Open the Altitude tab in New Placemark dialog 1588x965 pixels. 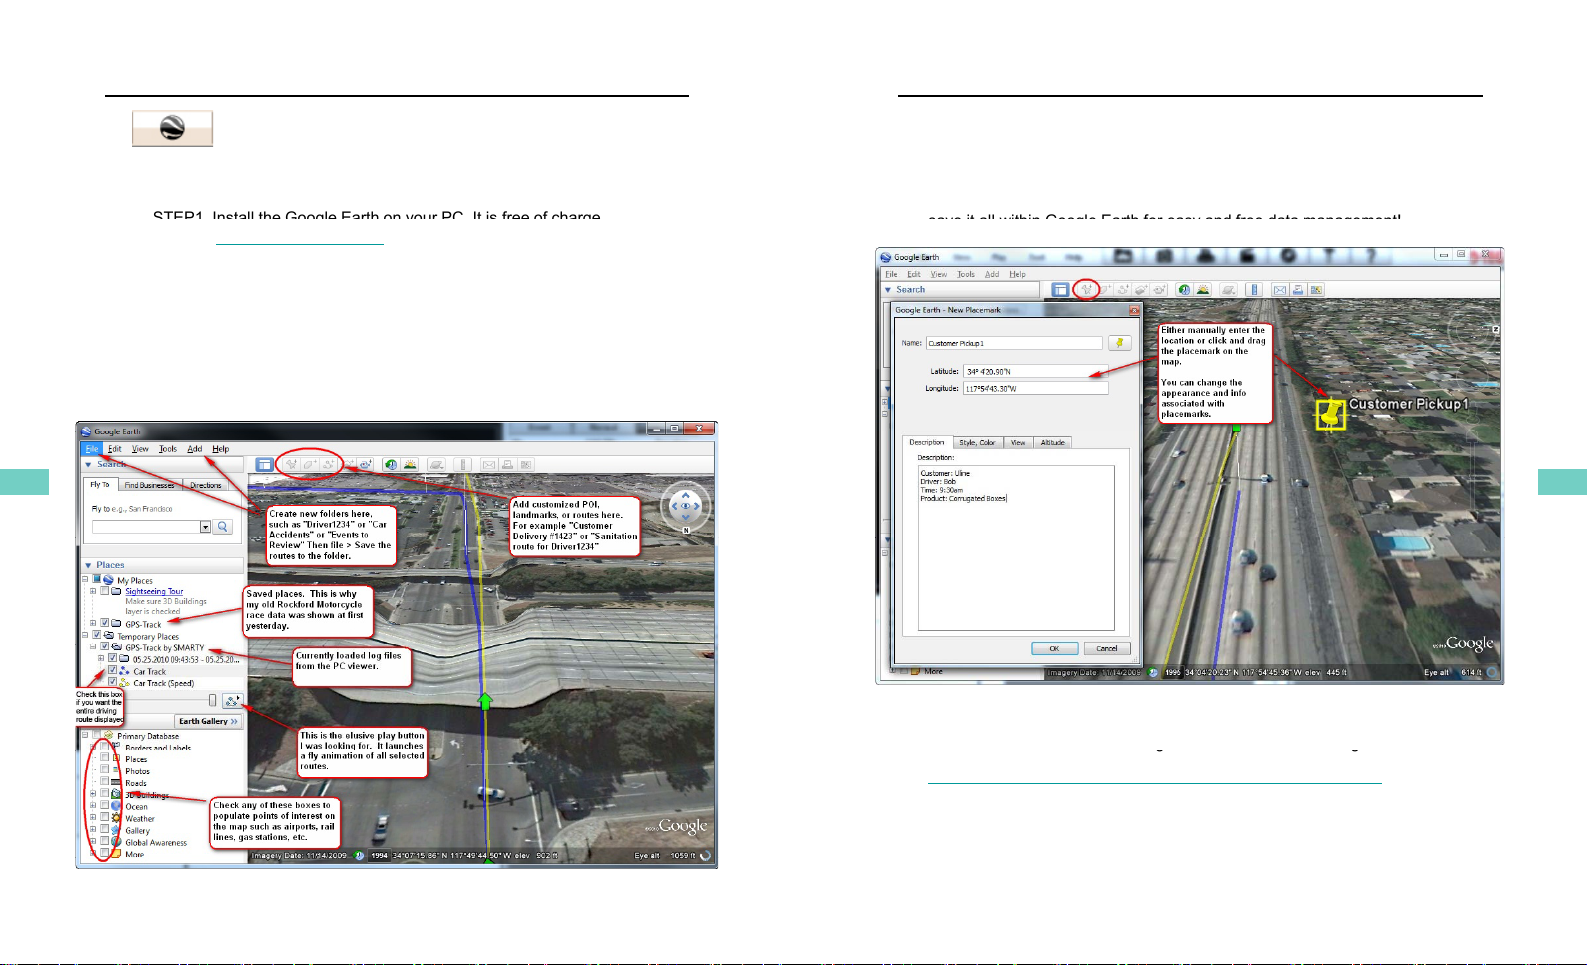(1052, 442)
